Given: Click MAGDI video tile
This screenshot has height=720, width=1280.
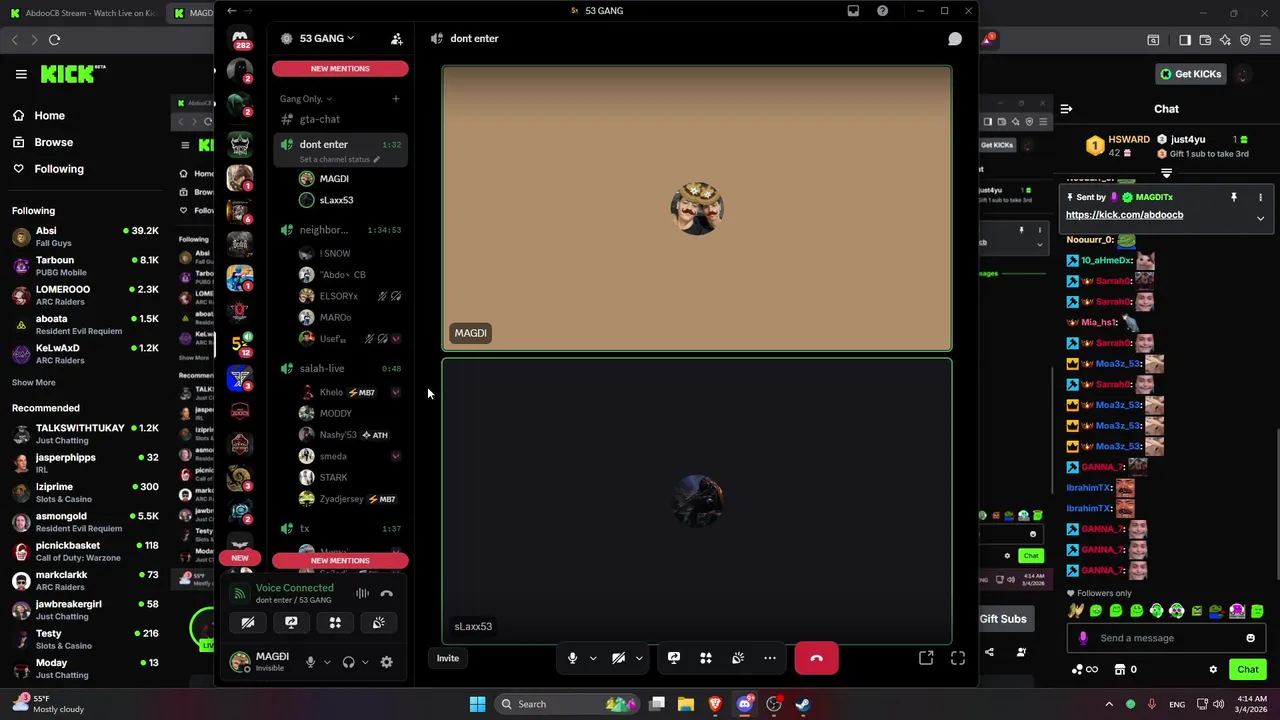Looking at the screenshot, I should tap(697, 209).
